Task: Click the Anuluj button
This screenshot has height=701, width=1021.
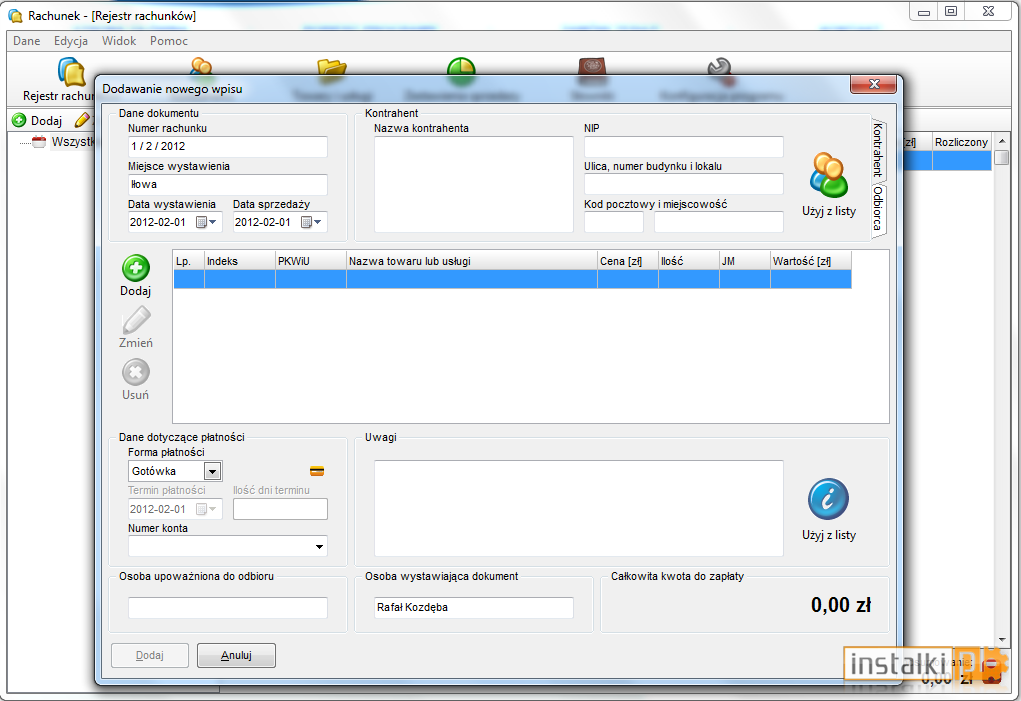Action: pos(236,655)
